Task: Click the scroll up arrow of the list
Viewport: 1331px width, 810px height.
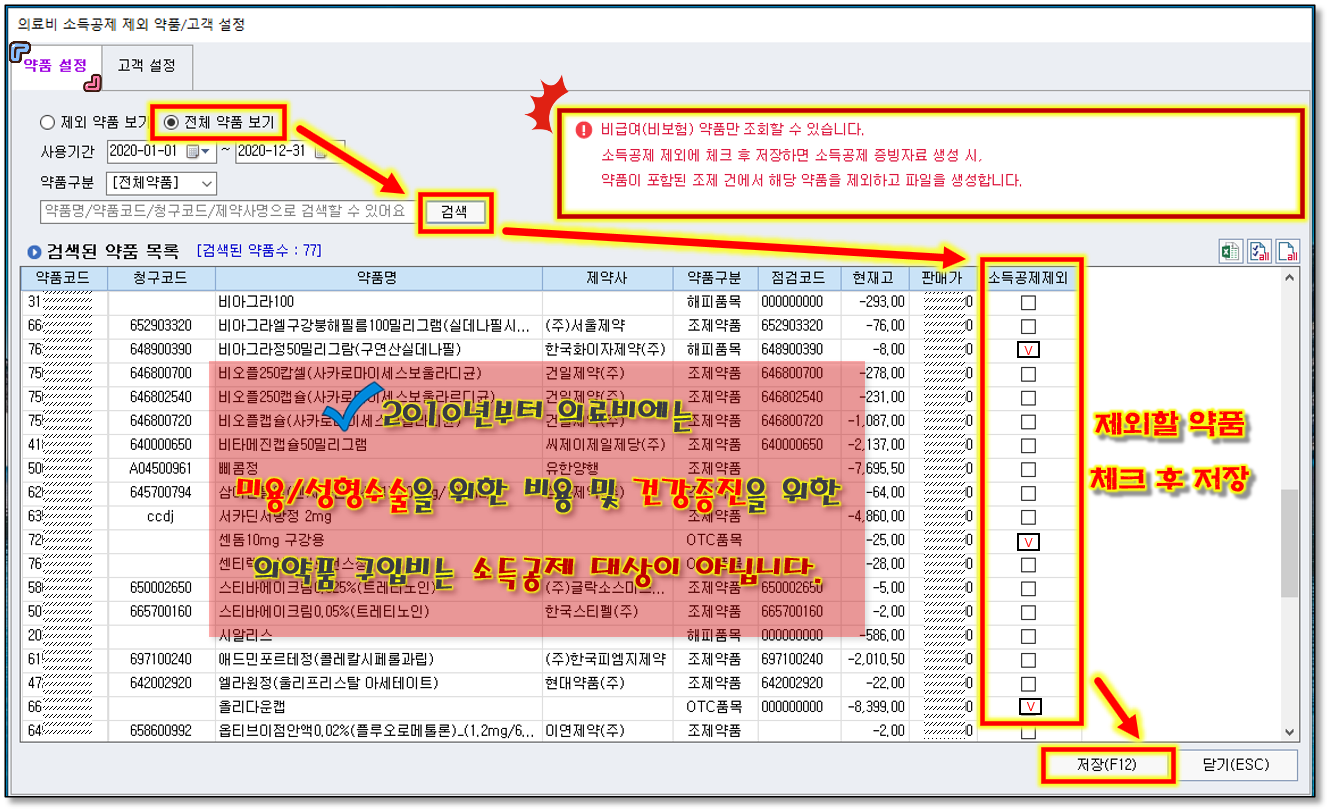Action: [1289, 279]
